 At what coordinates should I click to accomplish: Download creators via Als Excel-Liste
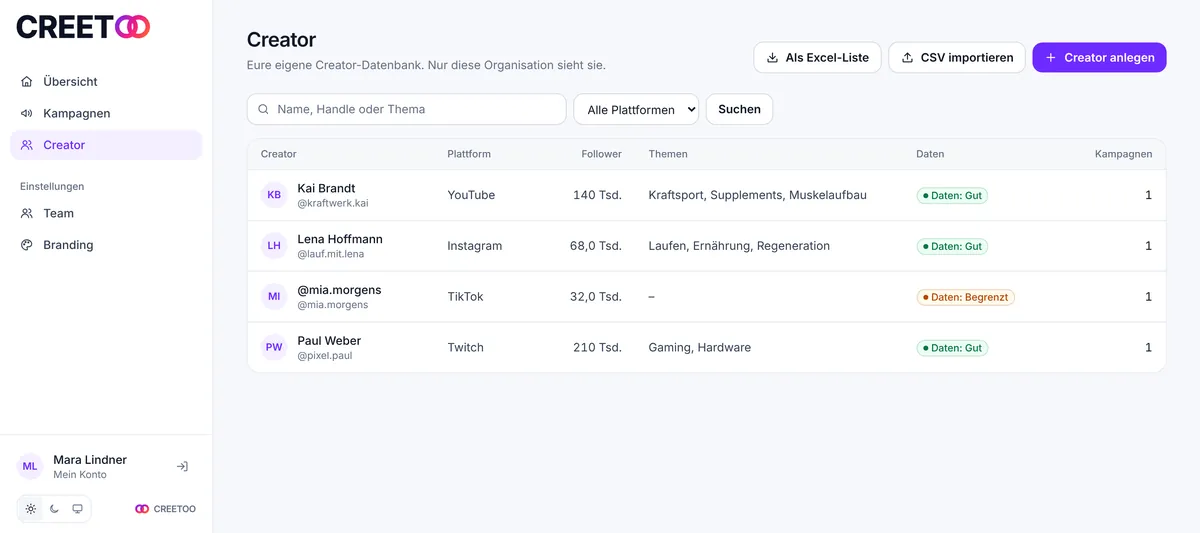pyautogui.click(x=818, y=58)
